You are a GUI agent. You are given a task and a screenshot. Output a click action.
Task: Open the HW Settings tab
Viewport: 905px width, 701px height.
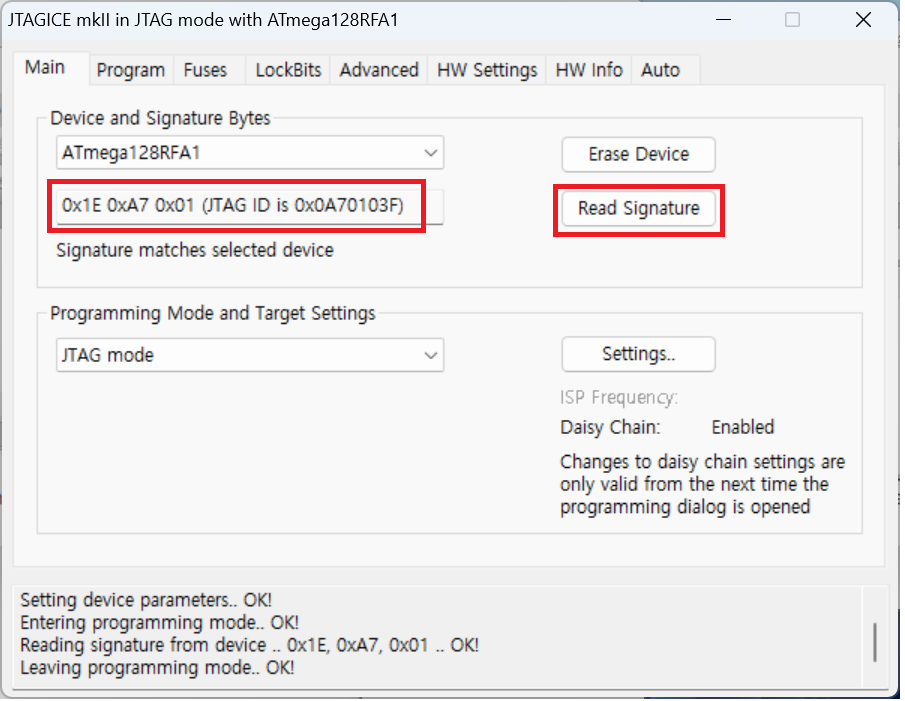pyautogui.click(x=487, y=70)
